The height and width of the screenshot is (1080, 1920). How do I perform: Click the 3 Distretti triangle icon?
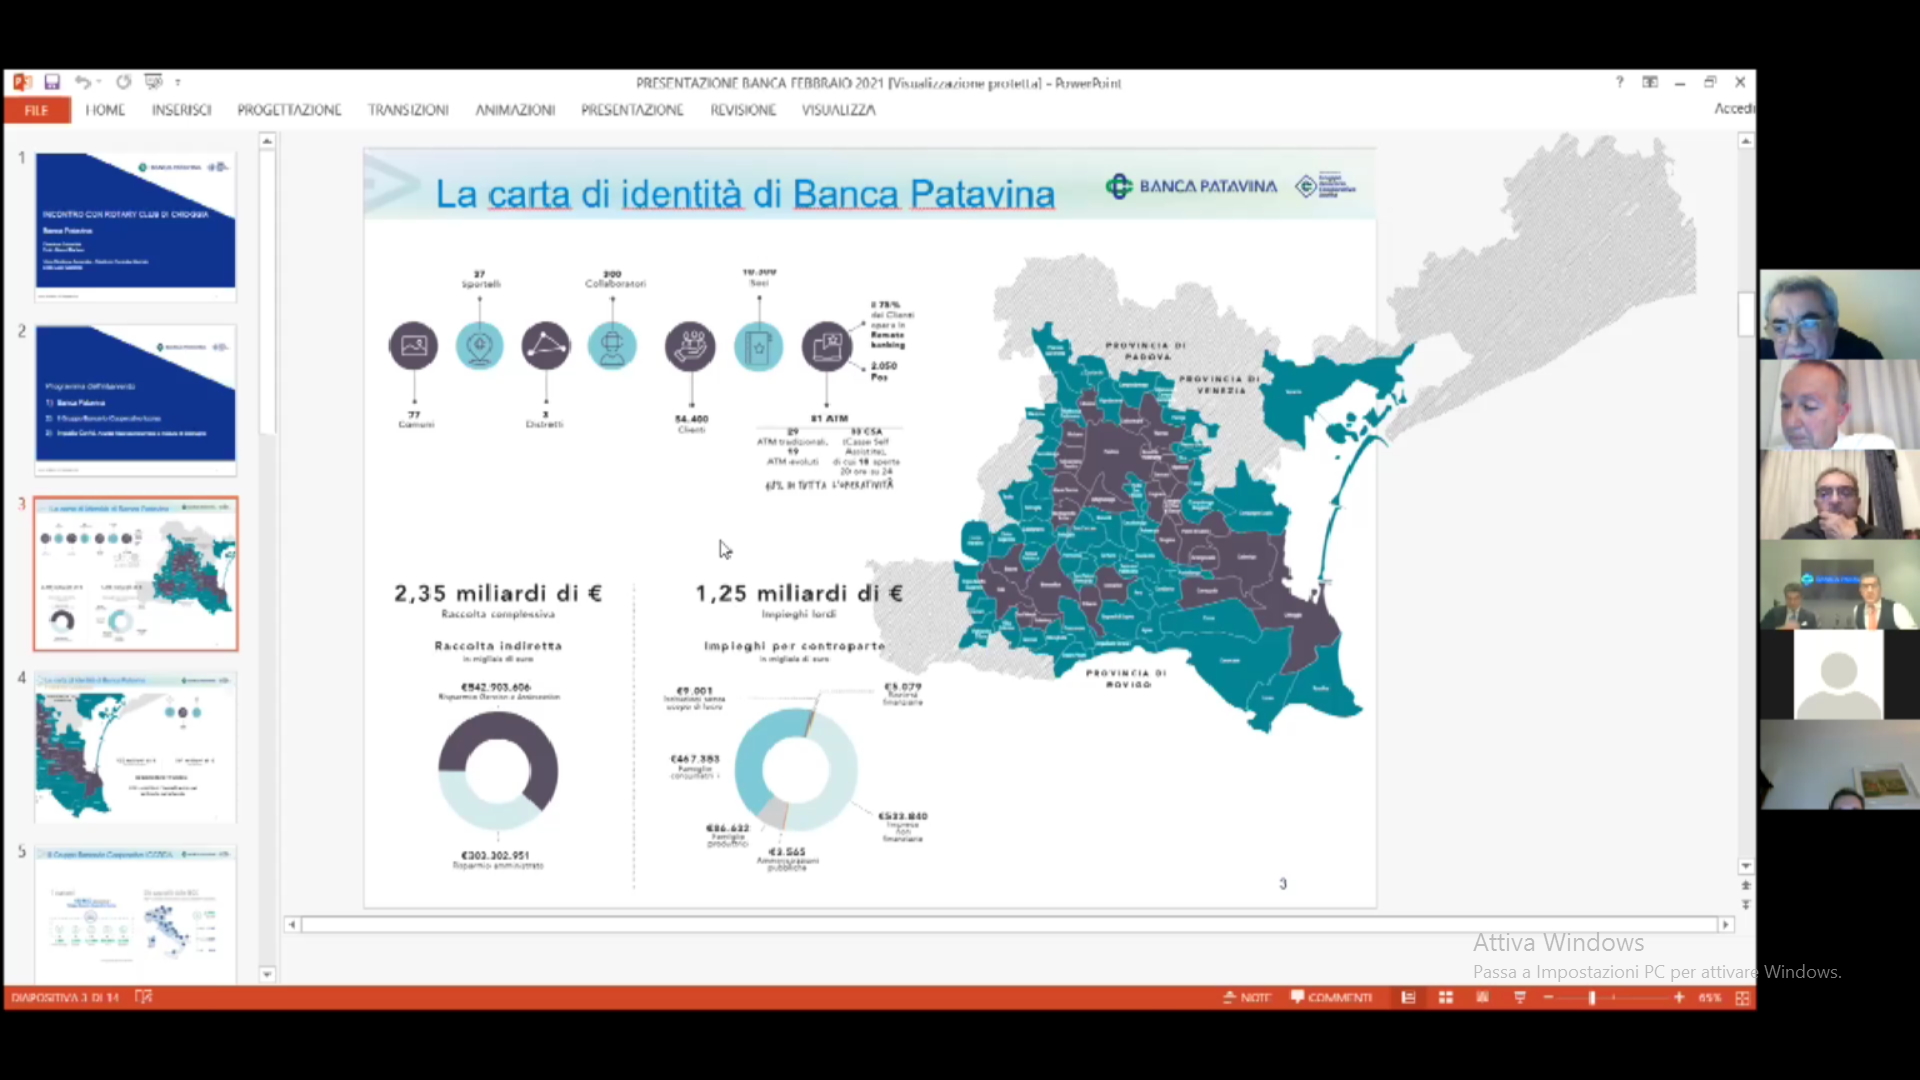(x=546, y=346)
